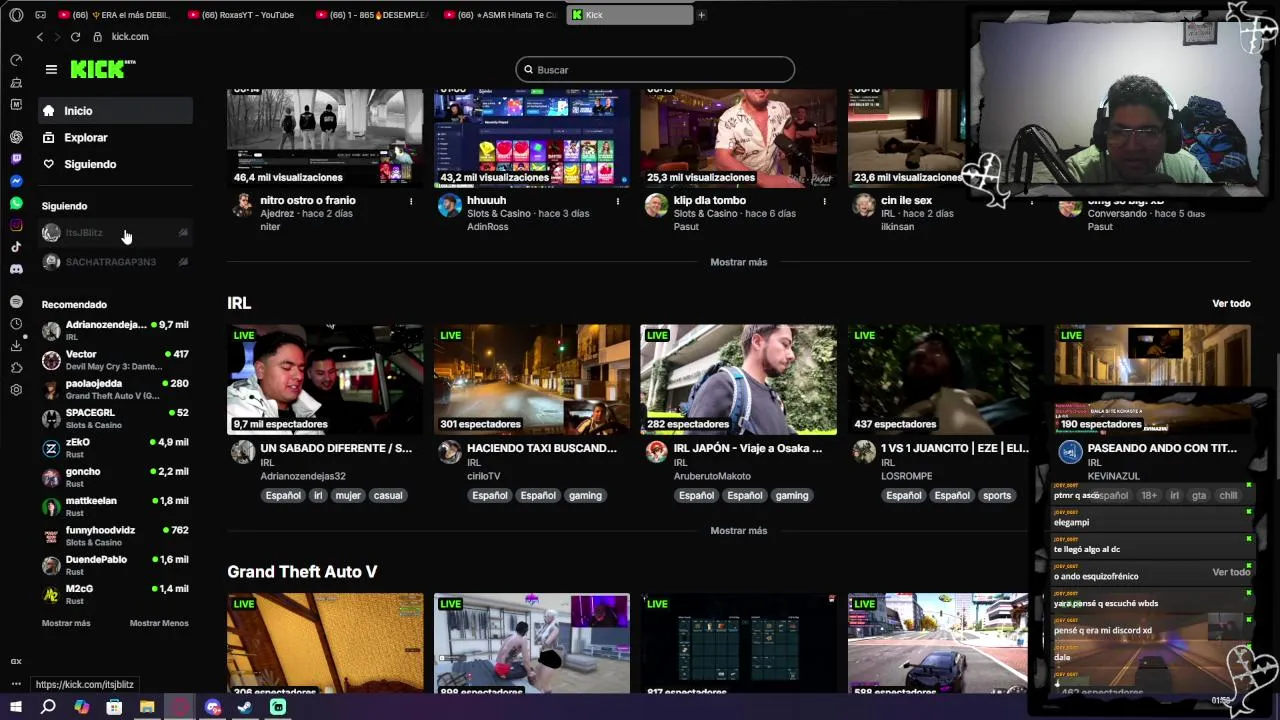Click the 'sports' tag on LOSROMPE stream
Screen dimensions: 1280x720
point(996,496)
